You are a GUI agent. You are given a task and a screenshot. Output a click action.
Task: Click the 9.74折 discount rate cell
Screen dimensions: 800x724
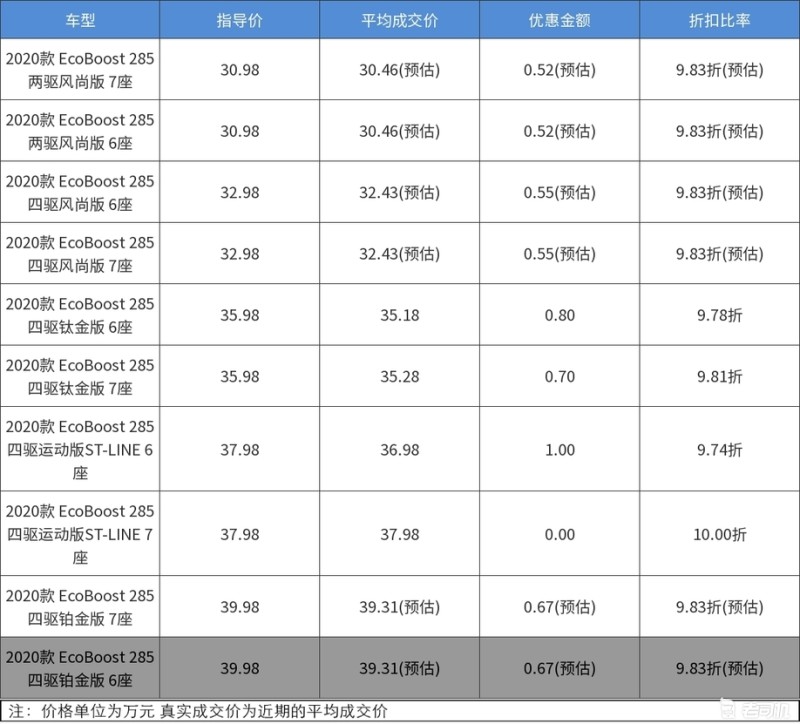(720, 450)
